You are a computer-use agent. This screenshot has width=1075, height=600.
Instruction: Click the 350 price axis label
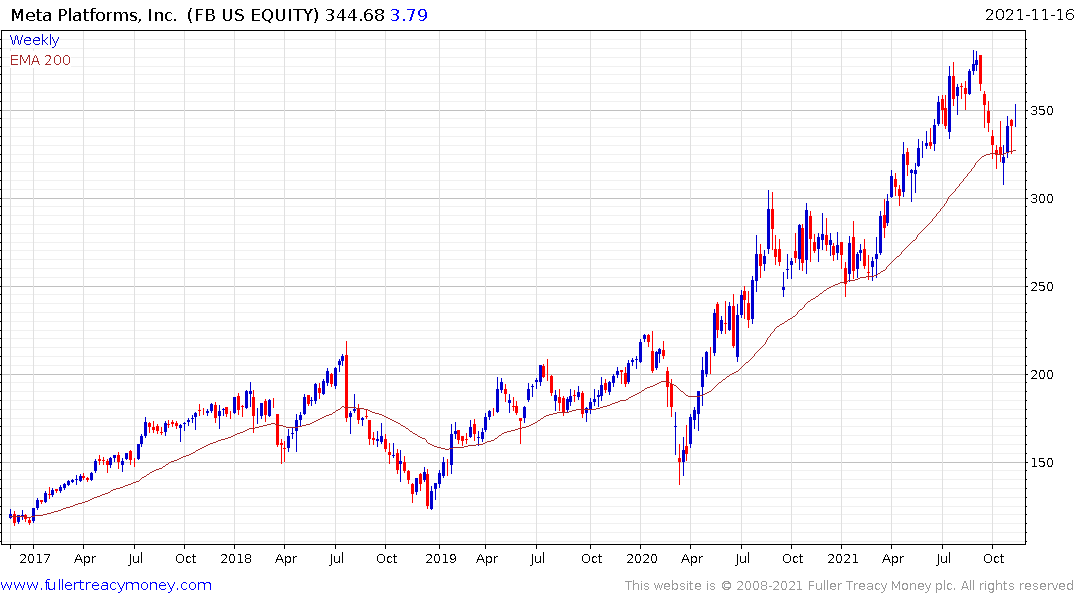click(1042, 110)
